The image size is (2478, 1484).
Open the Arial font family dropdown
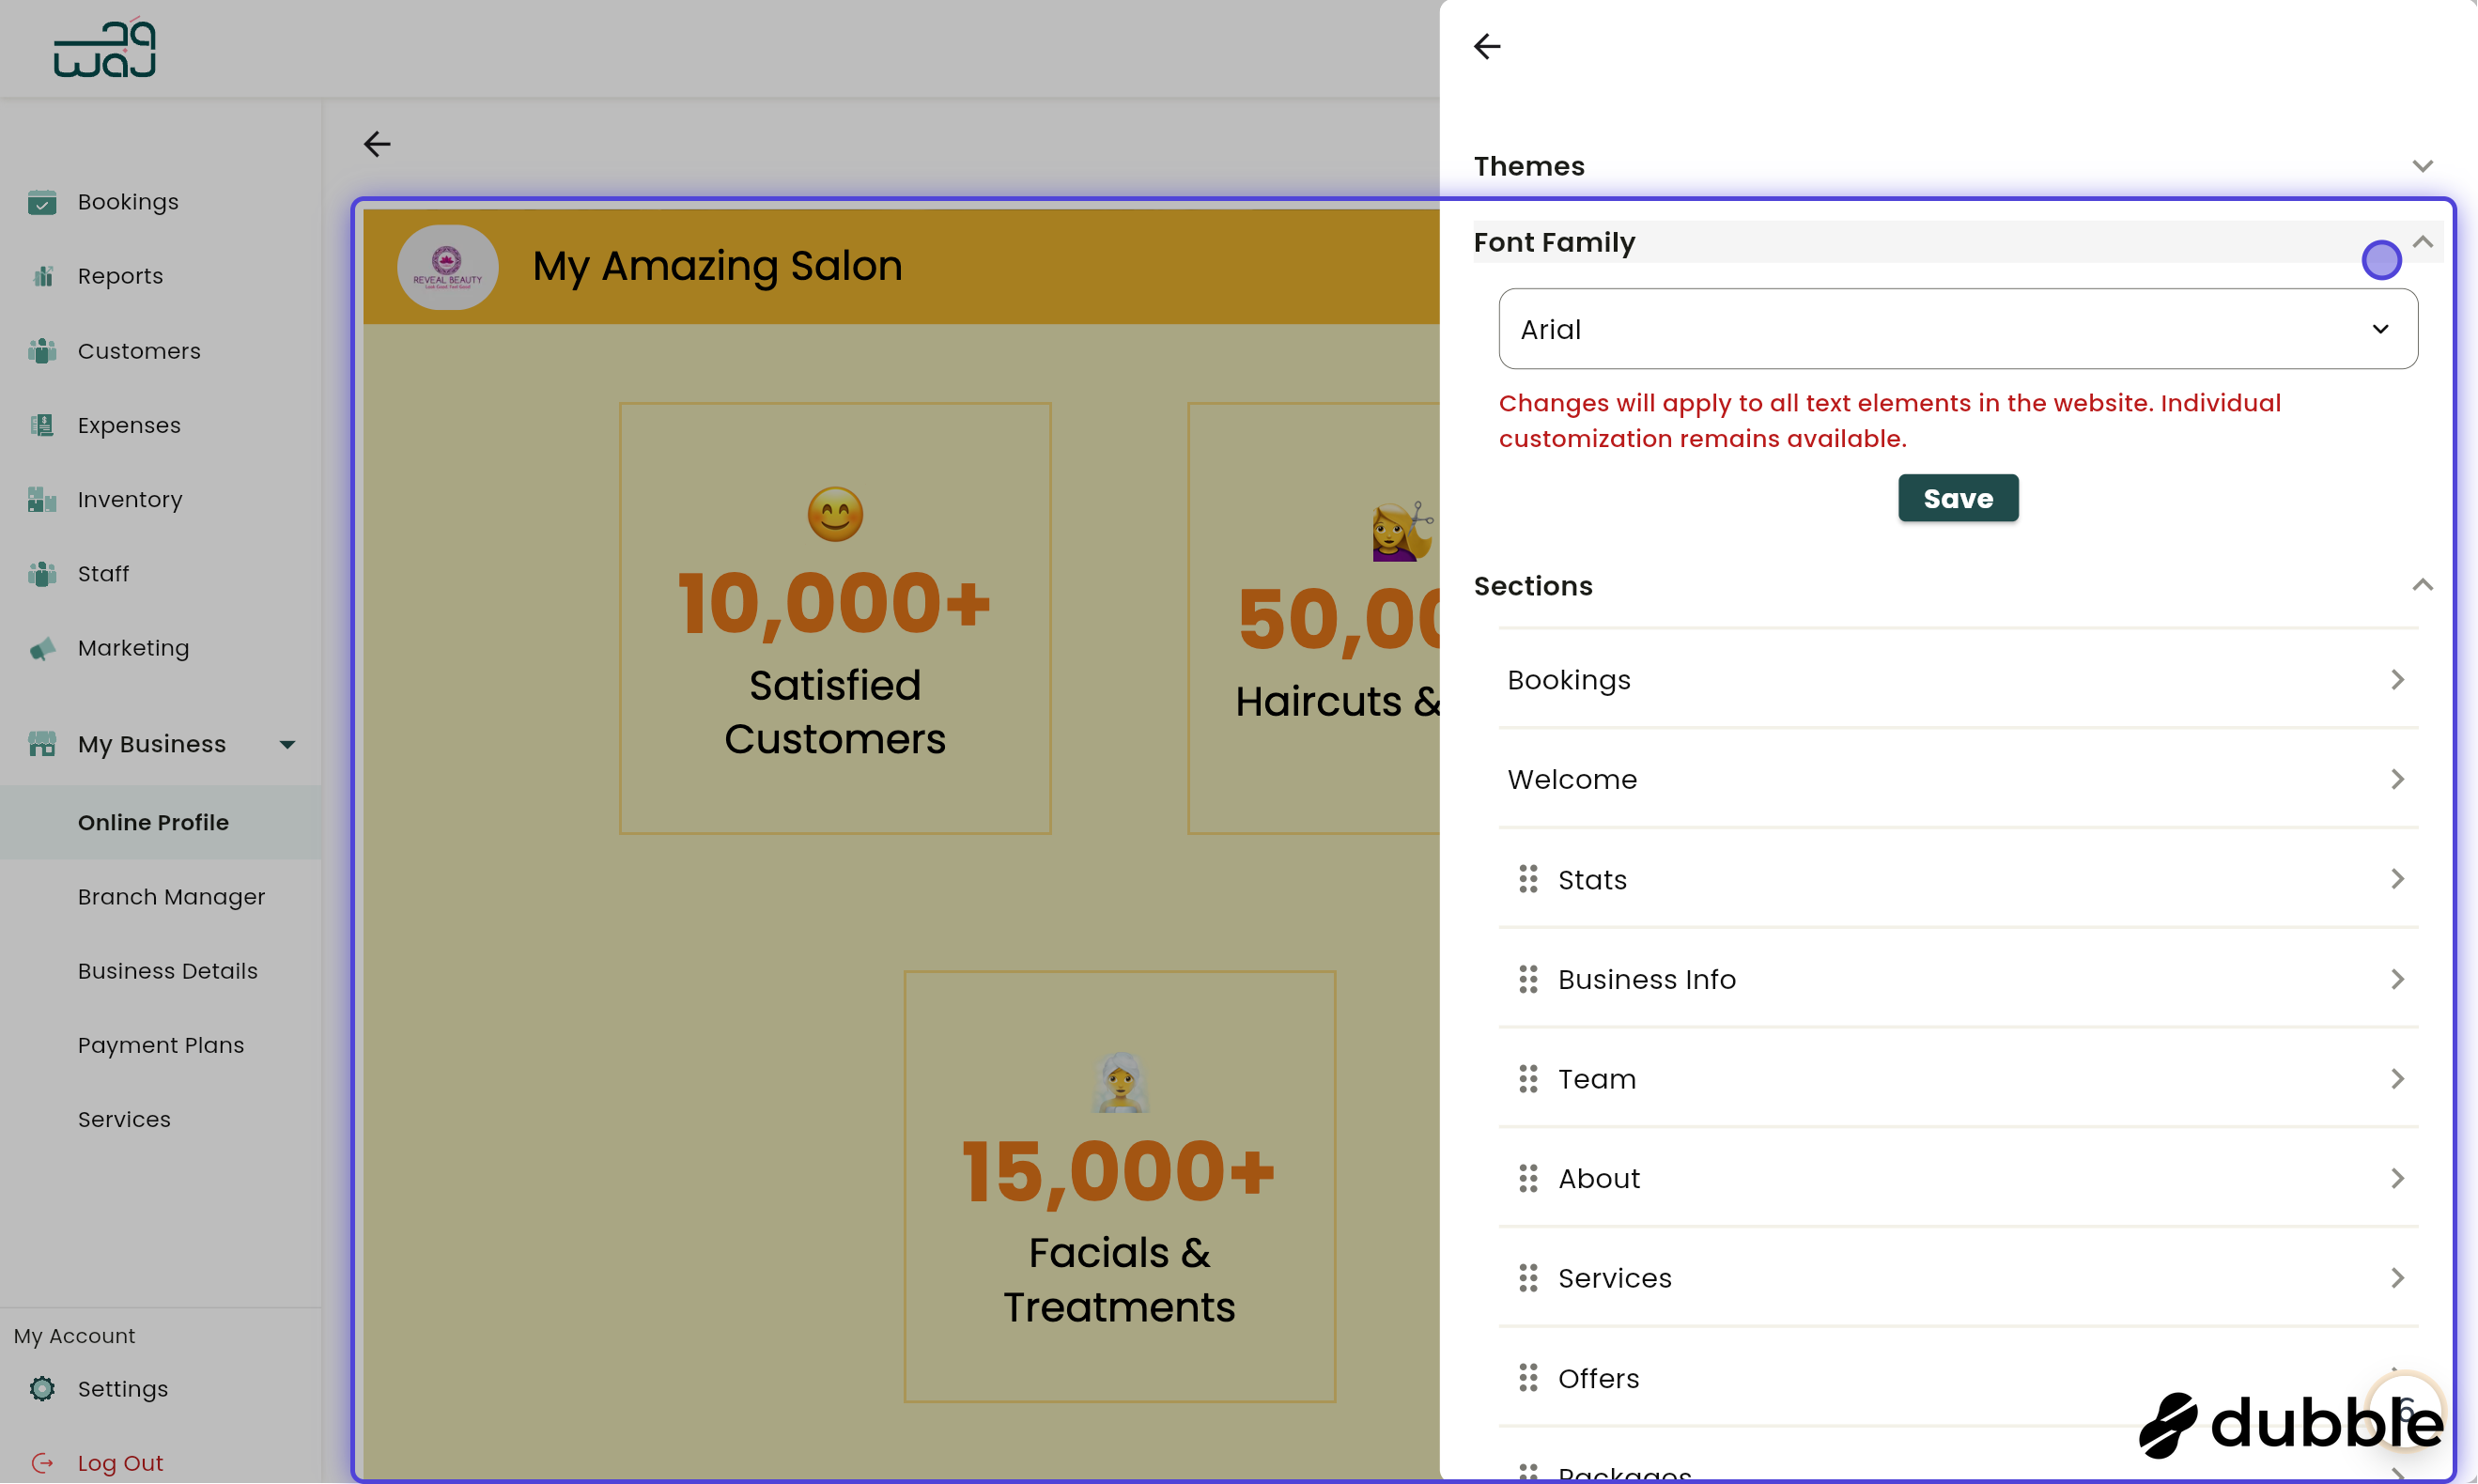(1956, 329)
